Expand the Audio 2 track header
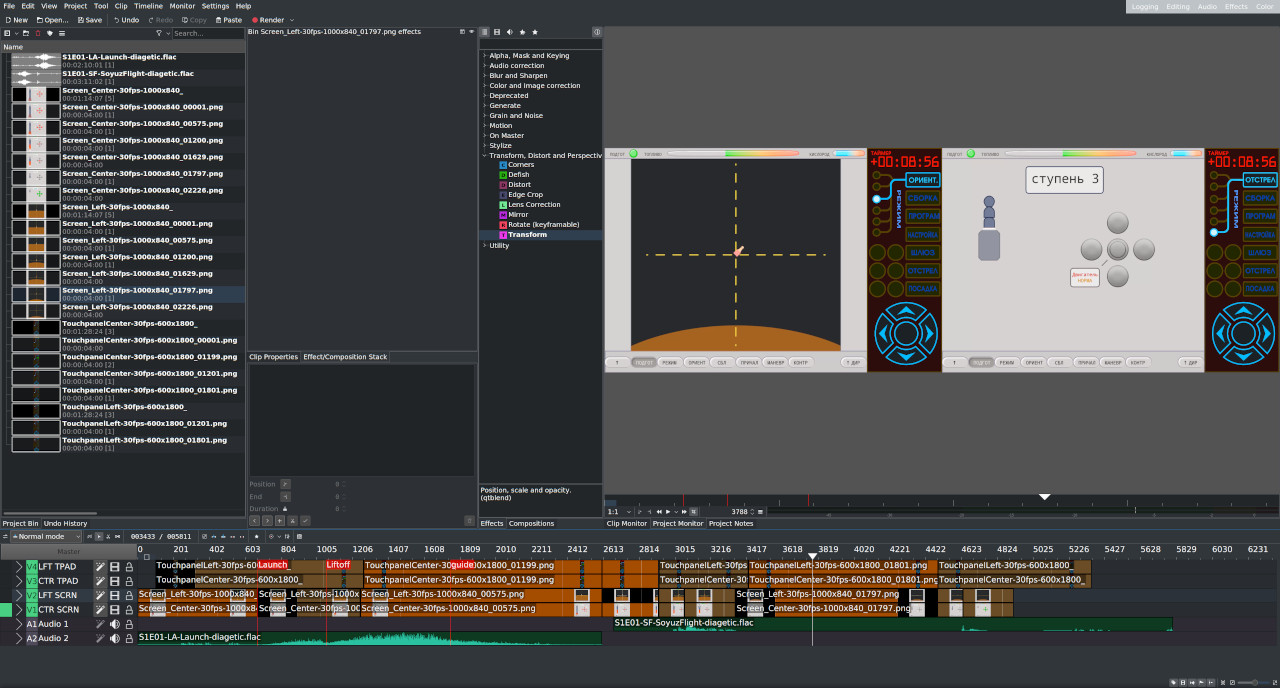The width and height of the screenshot is (1280, 688). 18,638
